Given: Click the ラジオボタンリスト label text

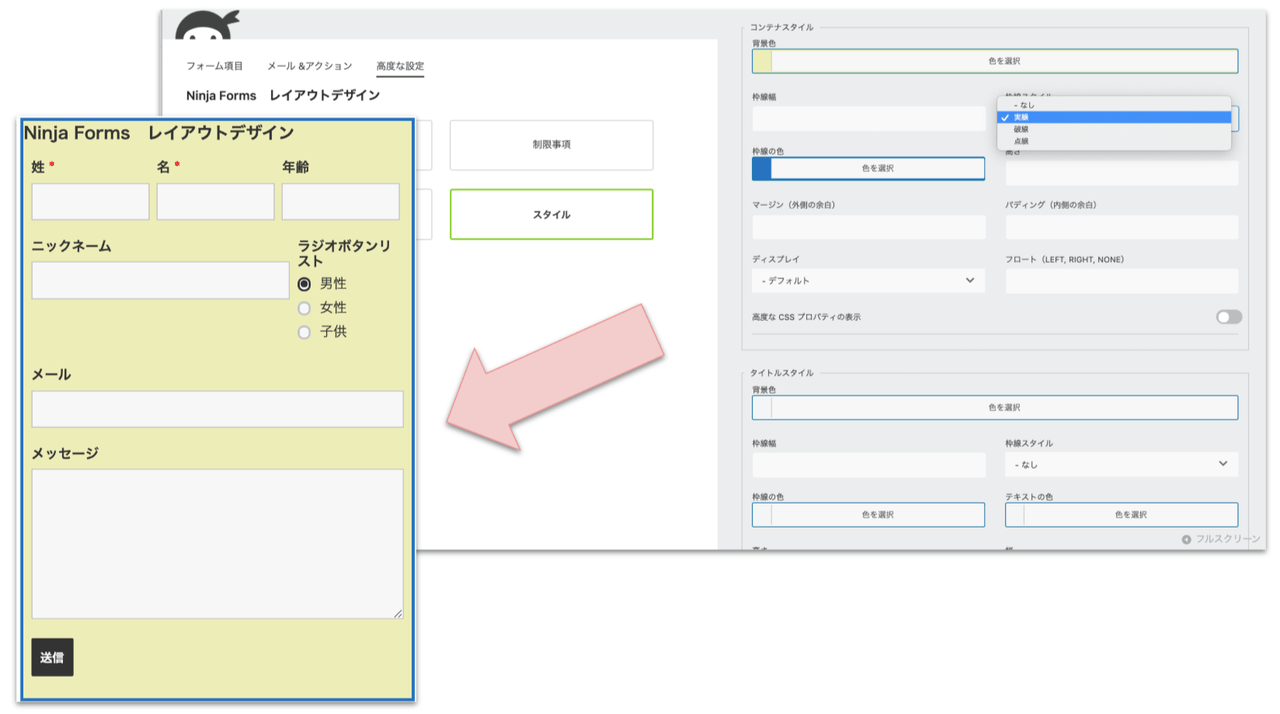Looking at the screenshot, I should (344, 254).
